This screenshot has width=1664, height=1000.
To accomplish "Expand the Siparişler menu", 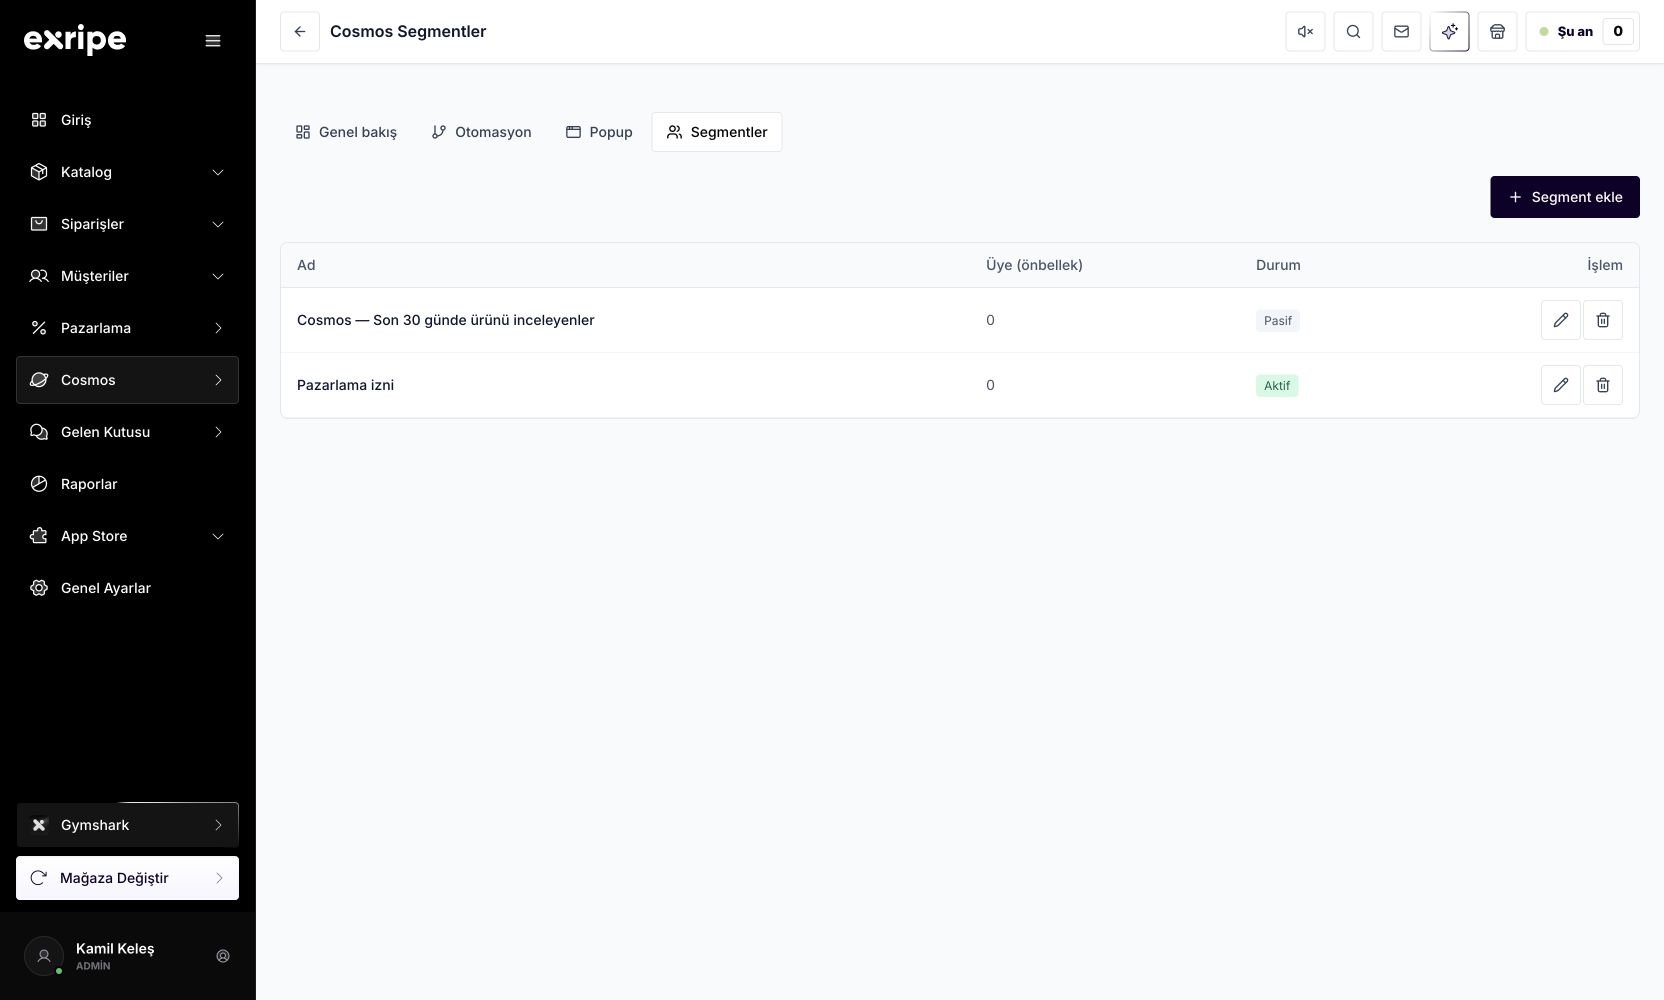I will click(x=127, y=224).
